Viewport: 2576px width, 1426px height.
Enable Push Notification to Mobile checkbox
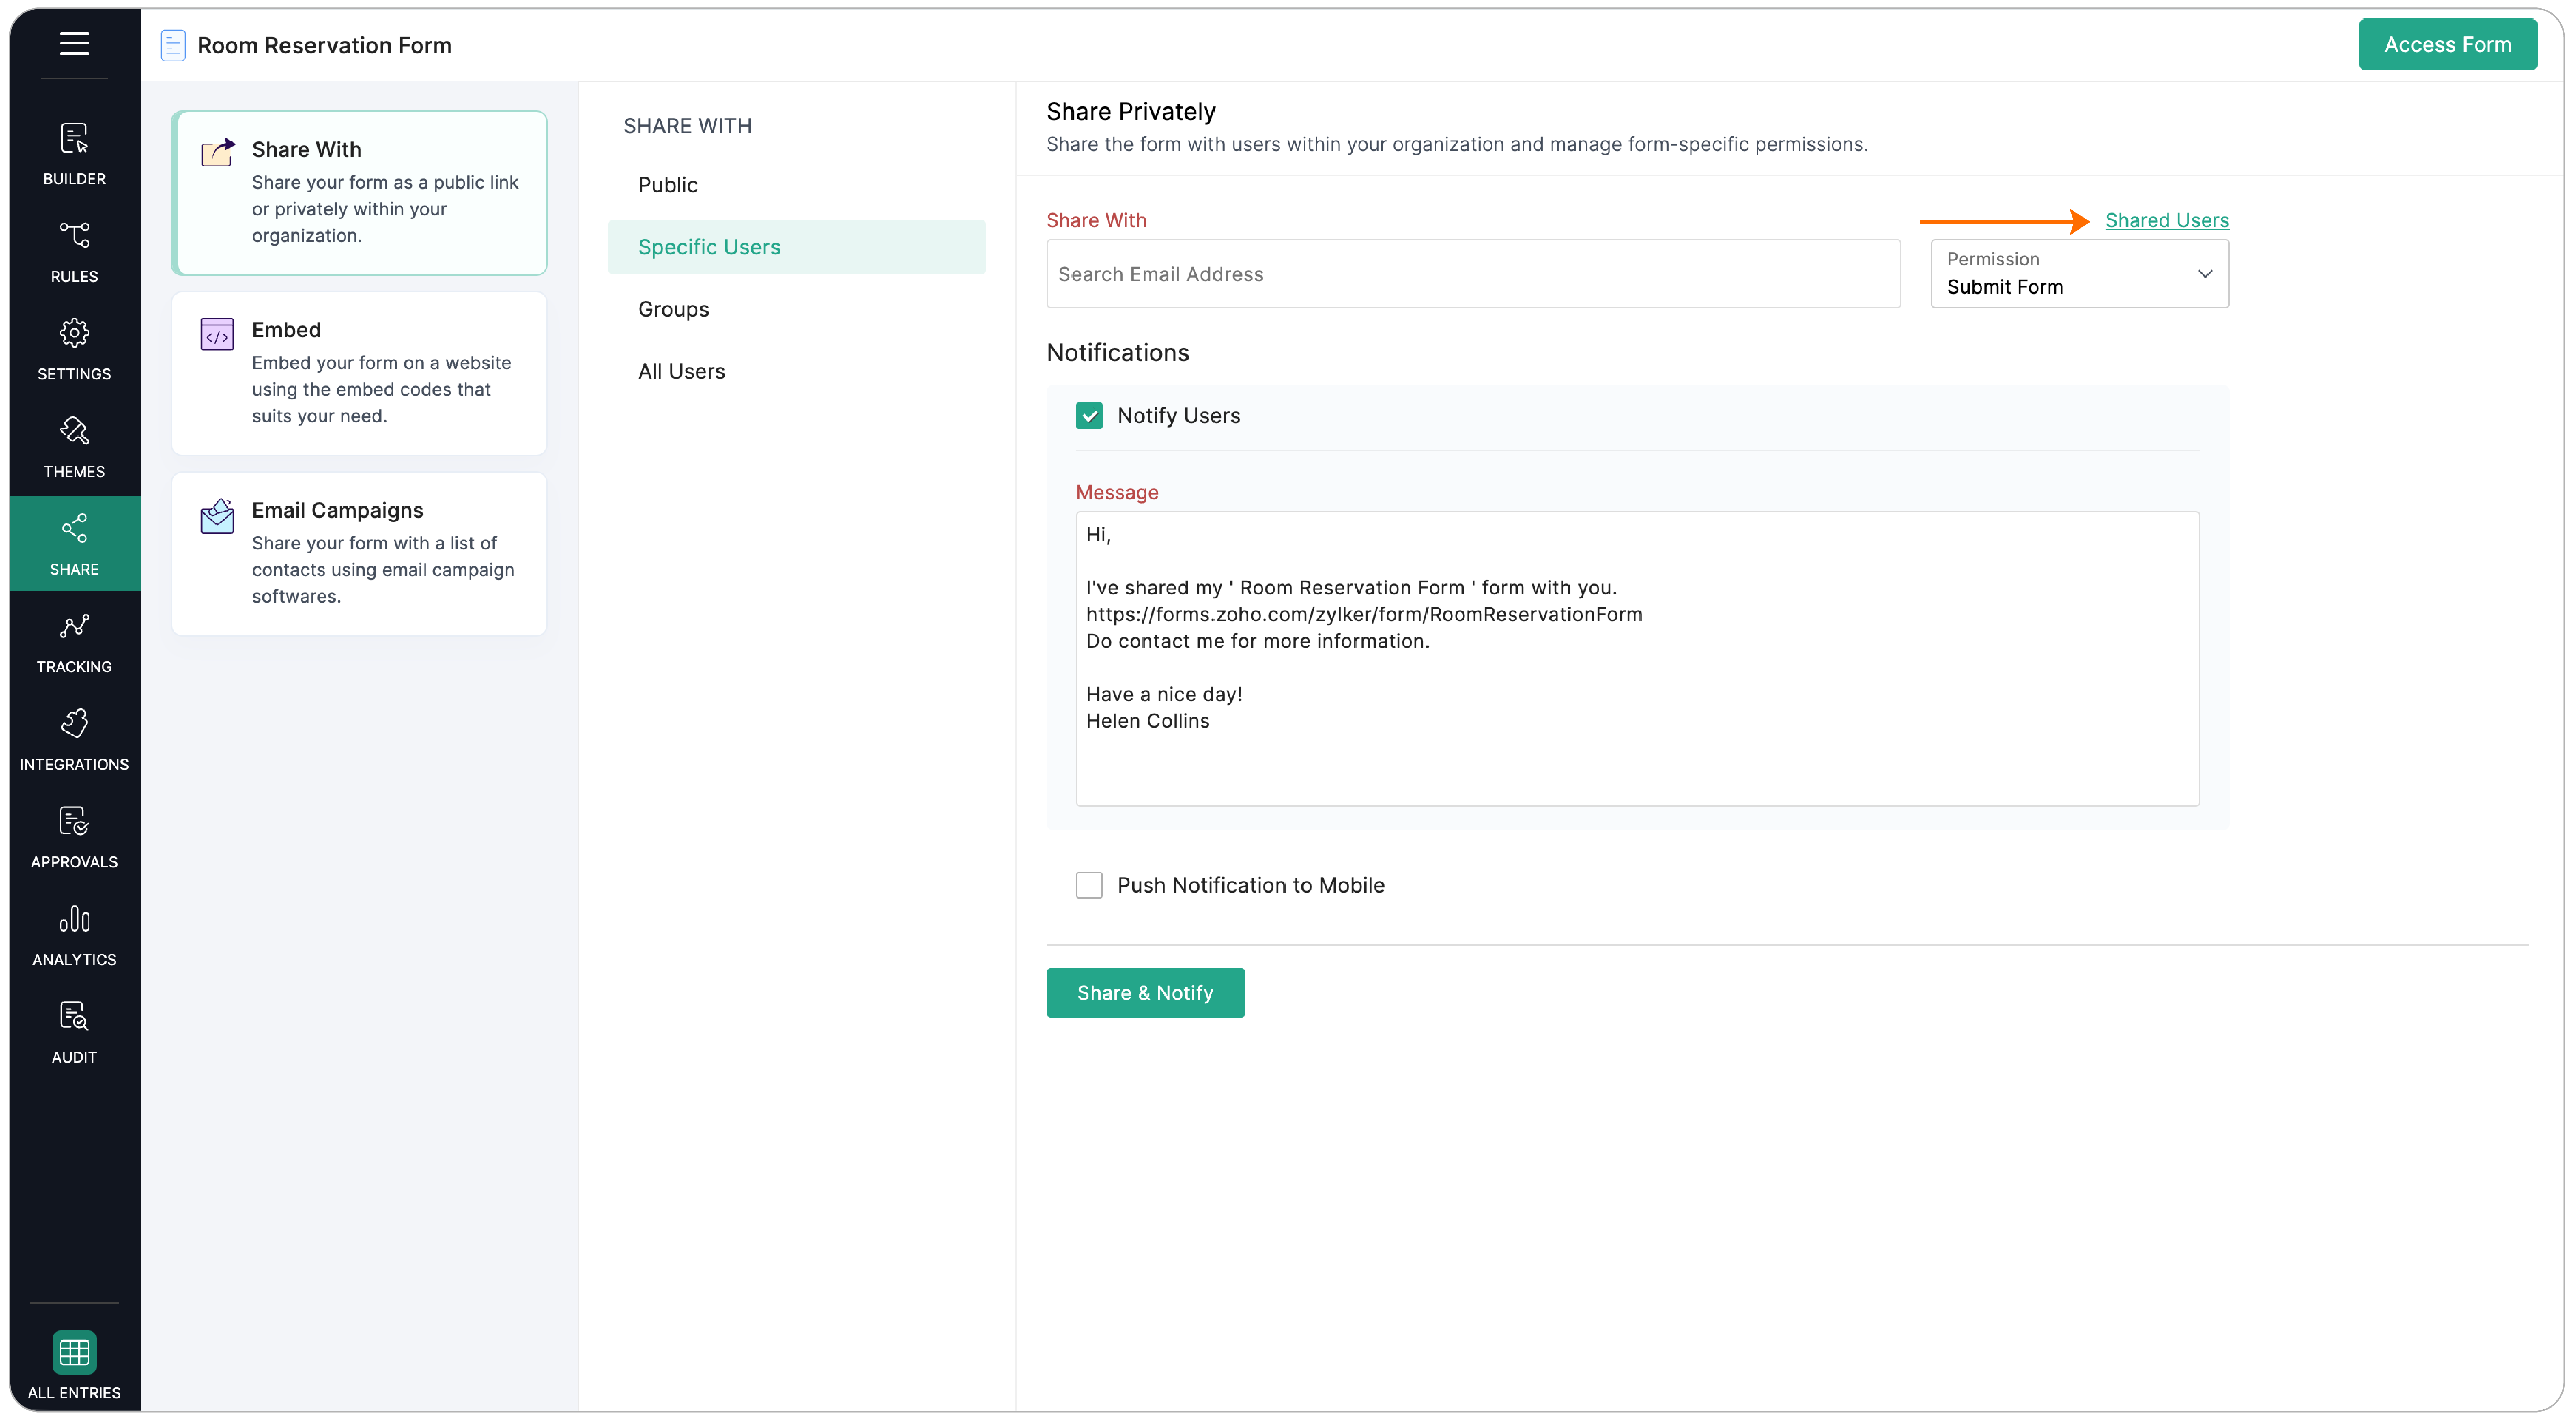1089,885
